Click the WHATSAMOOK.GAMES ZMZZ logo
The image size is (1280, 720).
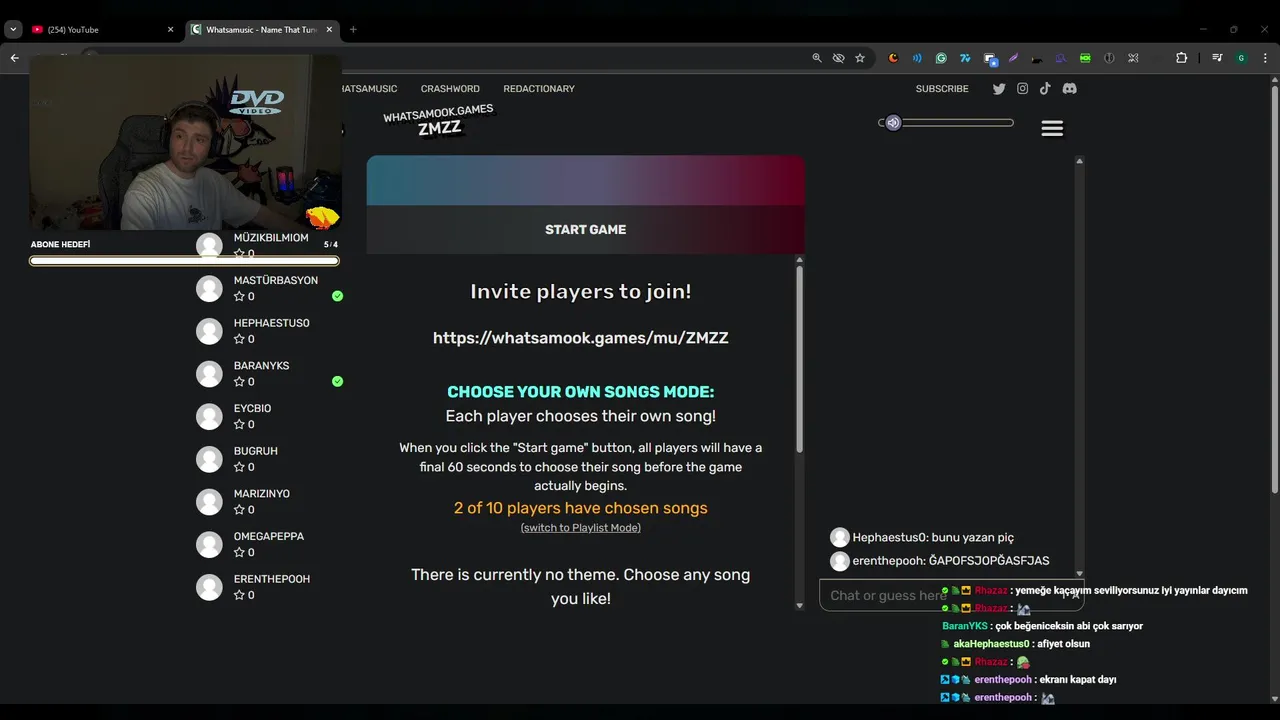coord(438,120)
